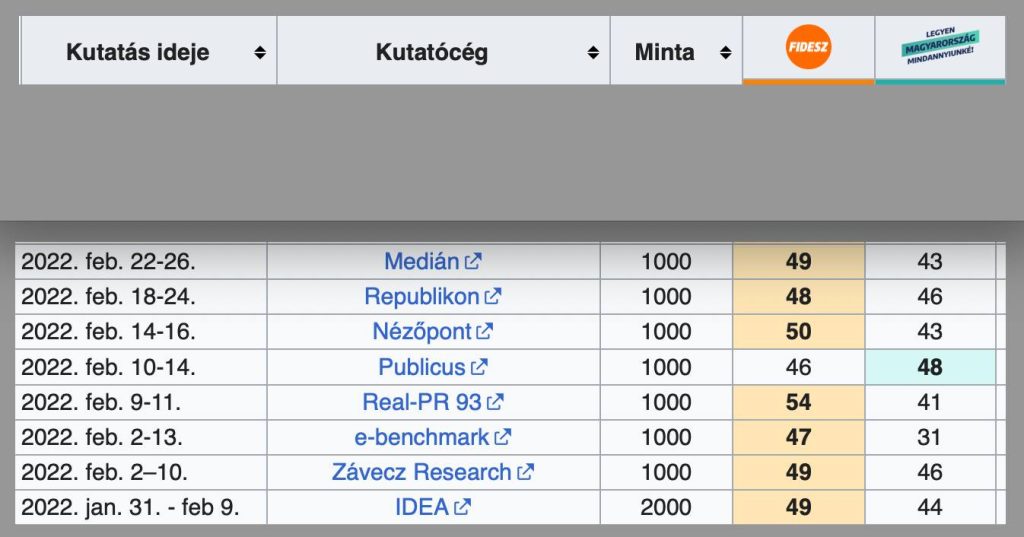Click the external link icon after Real-PR 93

coord(495,402)
